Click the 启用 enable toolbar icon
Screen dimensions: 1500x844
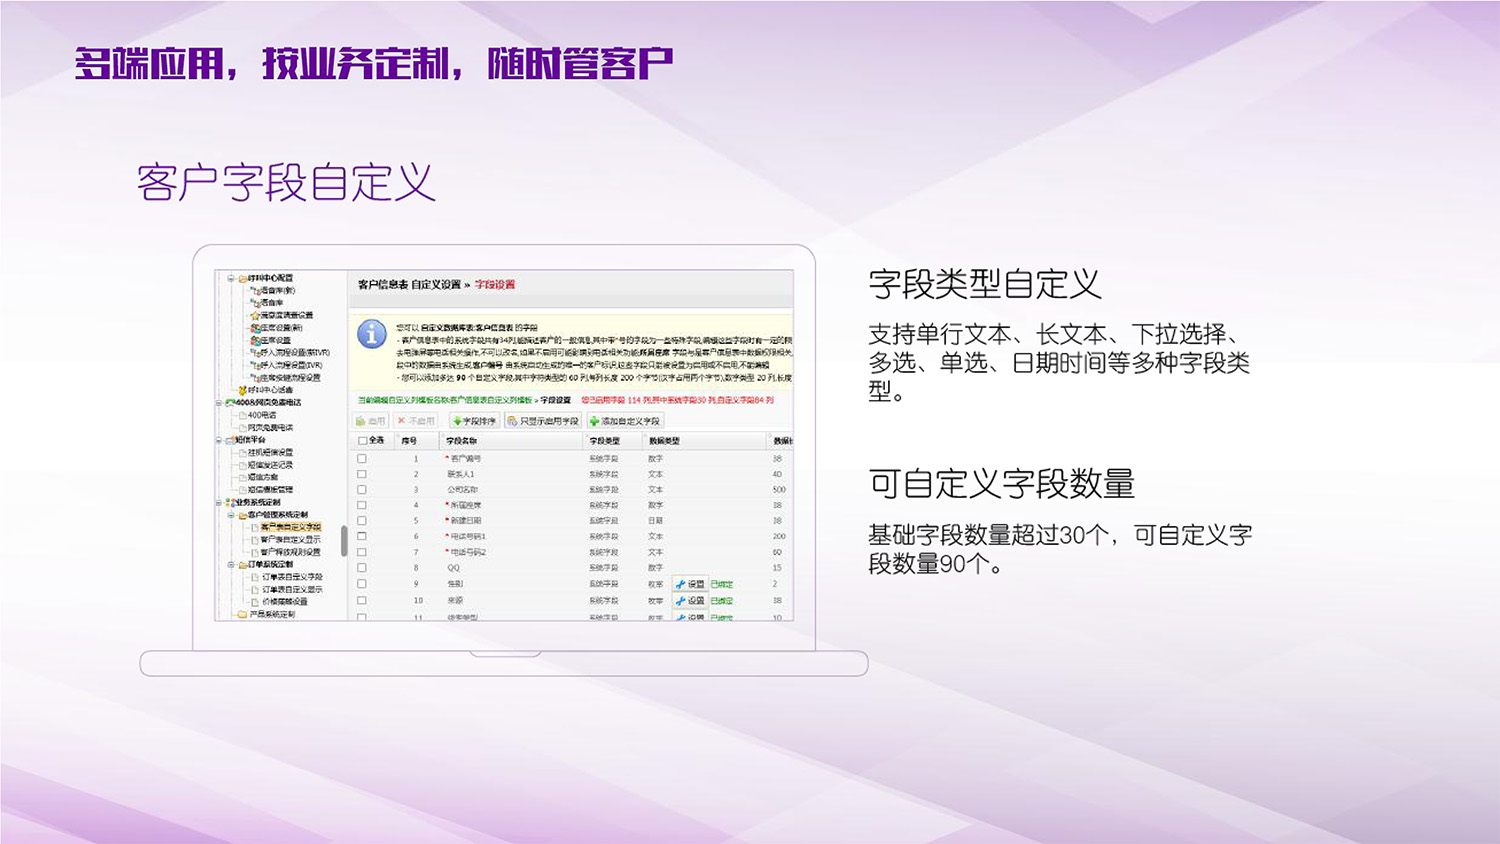[360, 420]
